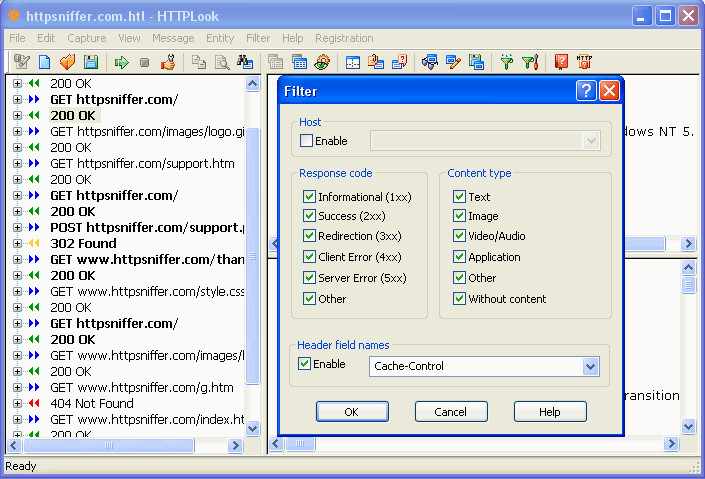This screenshot has height=479, width=705.
Task: Click the hand with wrench icon
Action: [x=168, y=62]
